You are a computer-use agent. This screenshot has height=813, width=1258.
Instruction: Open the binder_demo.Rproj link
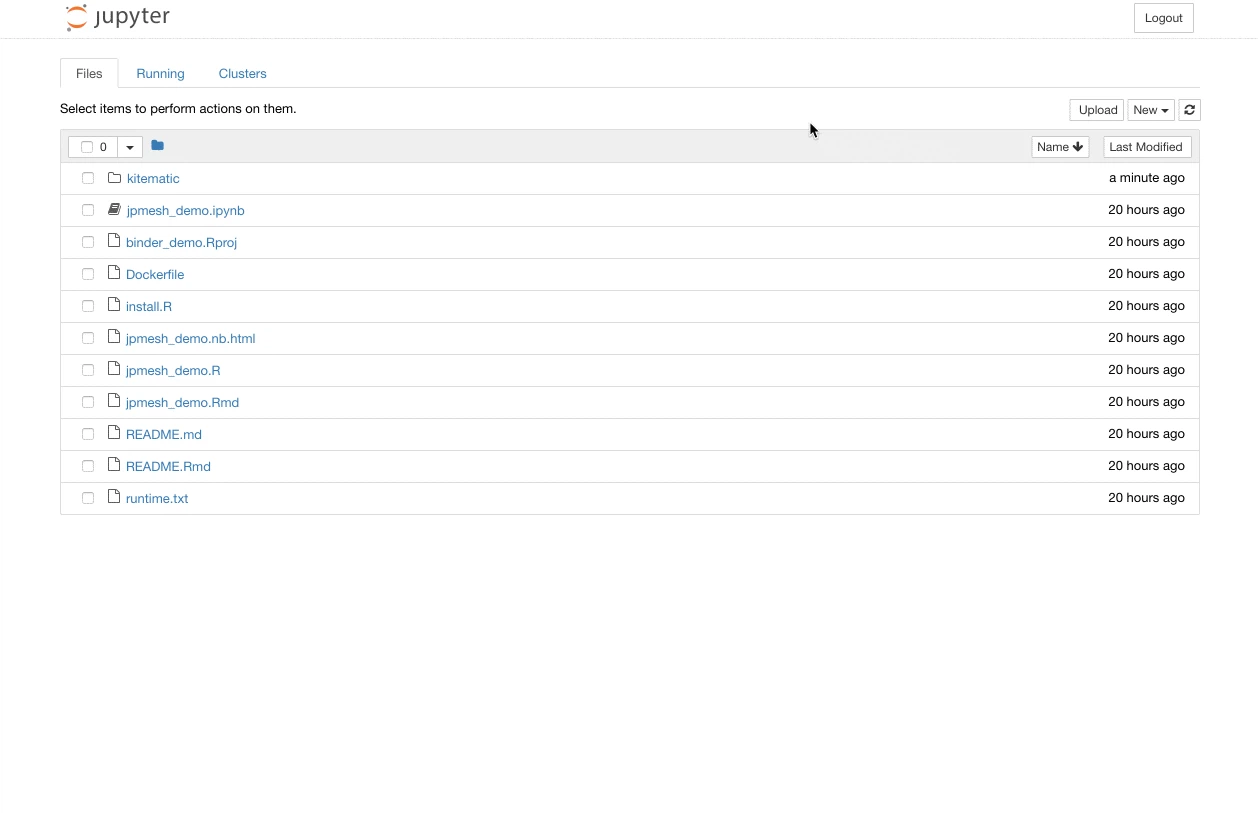point(181,242)
